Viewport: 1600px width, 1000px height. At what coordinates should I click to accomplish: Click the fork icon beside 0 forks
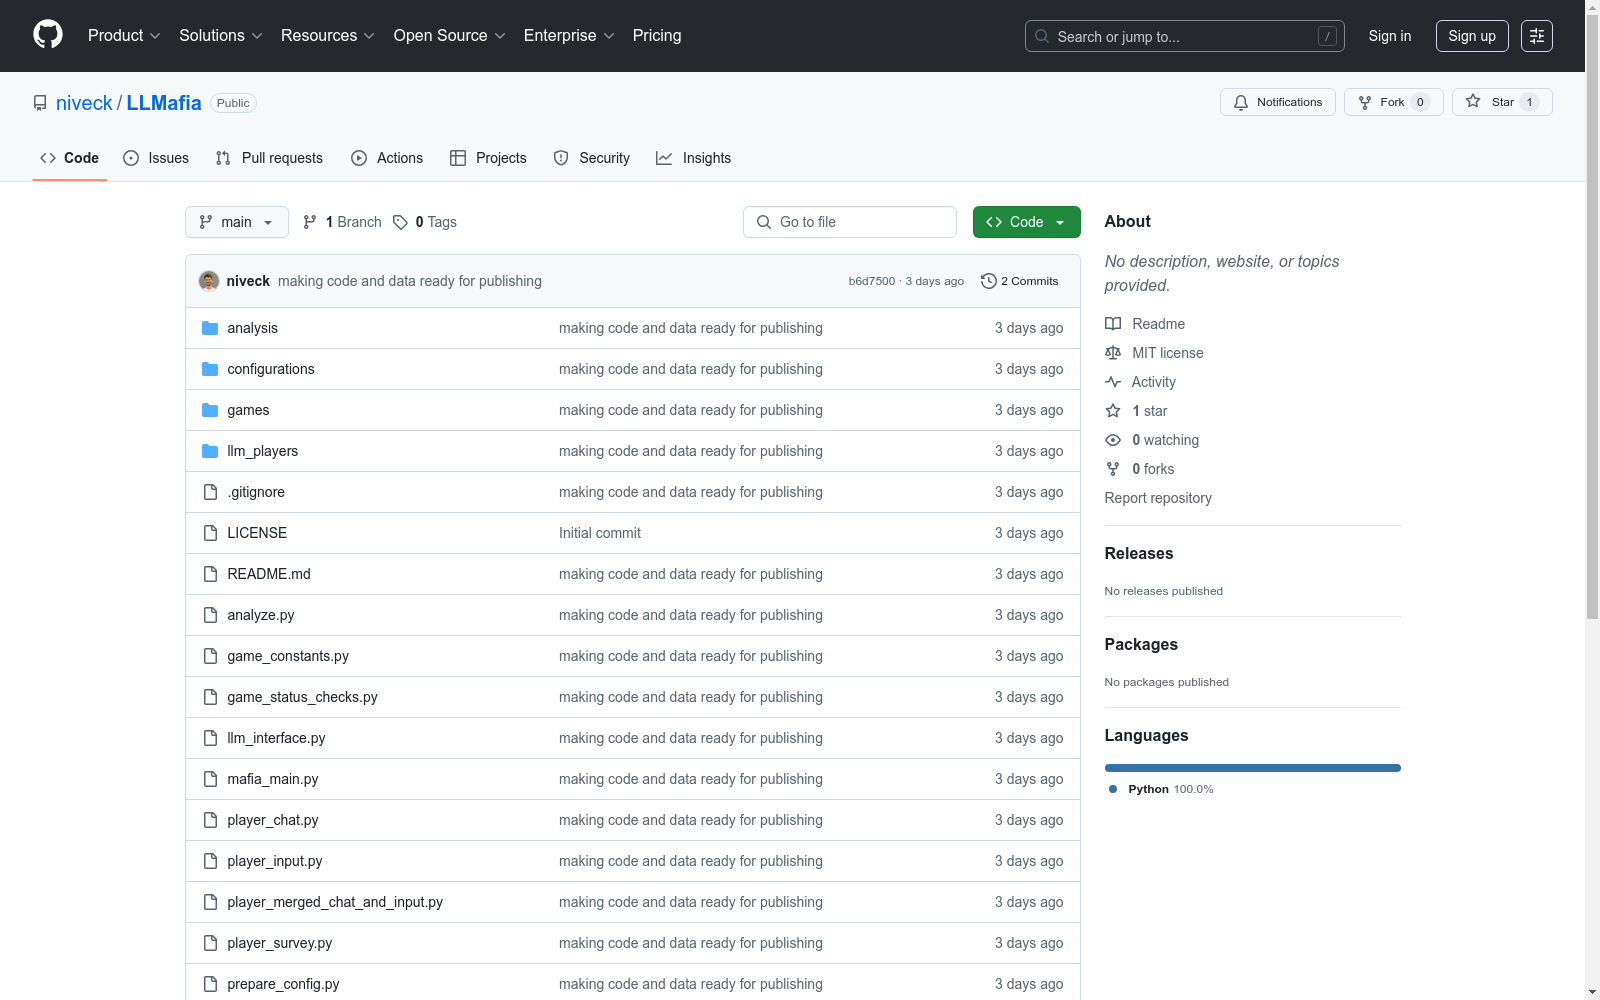1113,469
